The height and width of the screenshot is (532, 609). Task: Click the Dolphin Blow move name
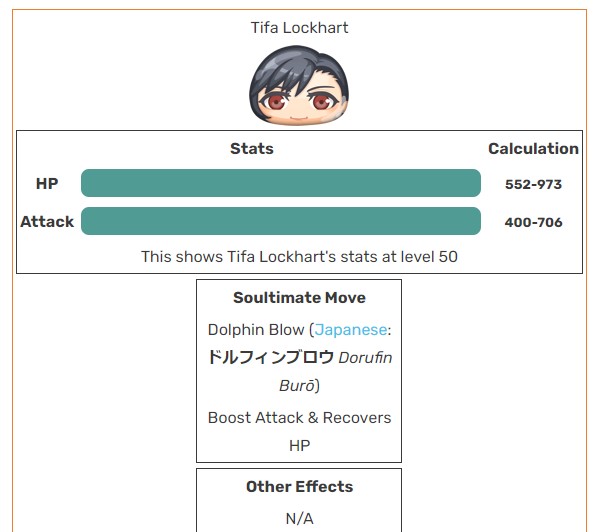point(256,330)
